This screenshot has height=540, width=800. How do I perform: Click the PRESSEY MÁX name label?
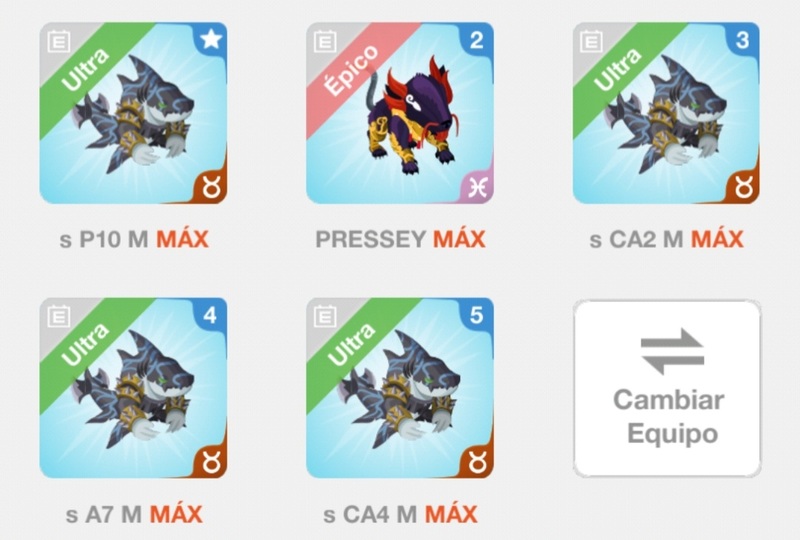[401, 239]
